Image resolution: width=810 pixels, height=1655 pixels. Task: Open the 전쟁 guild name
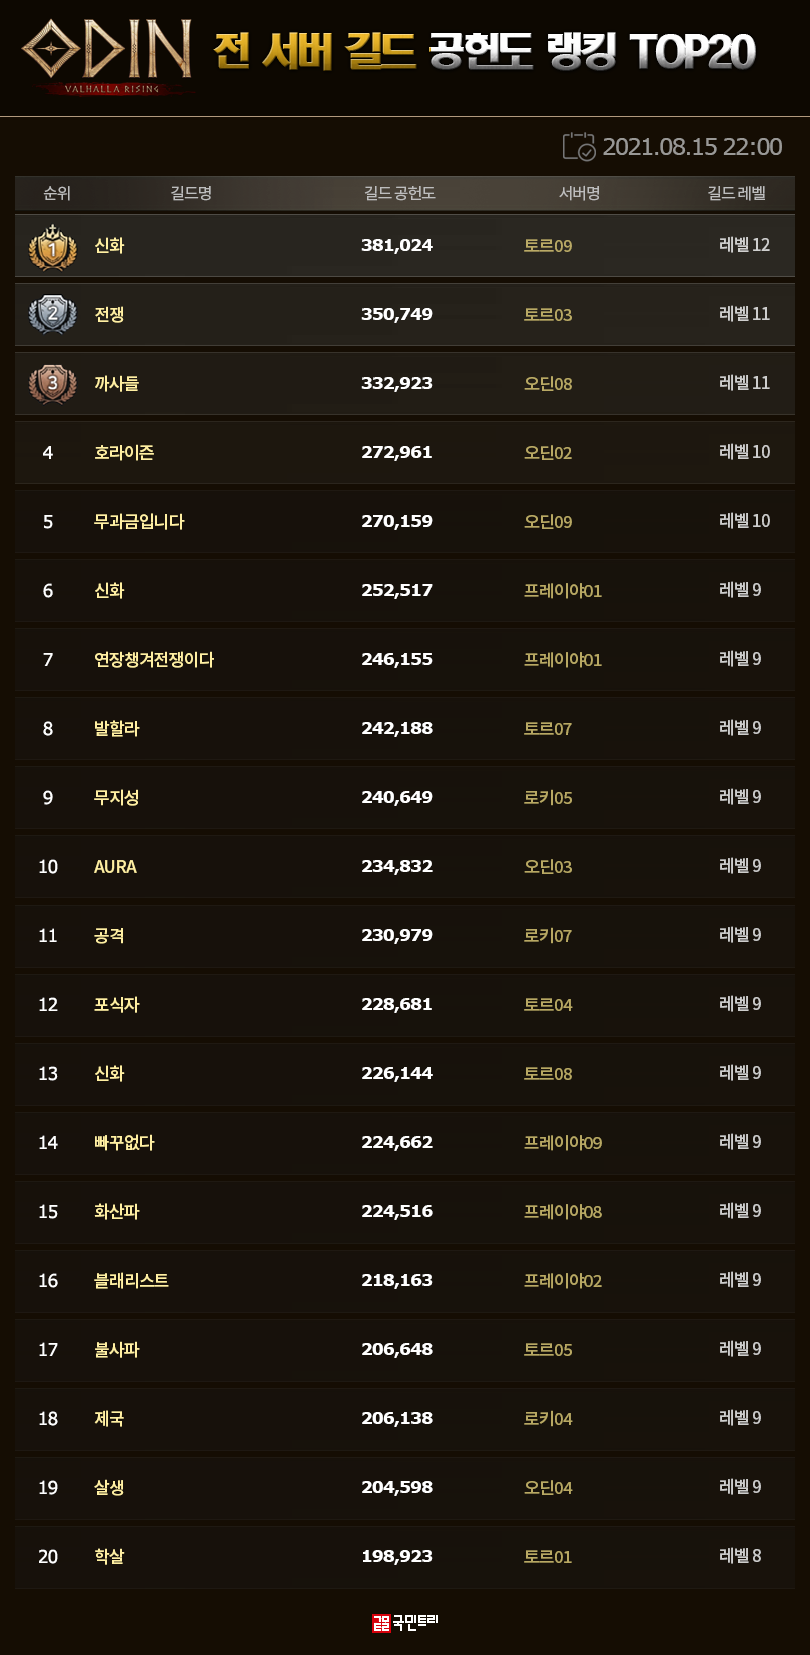click(109, 315)
